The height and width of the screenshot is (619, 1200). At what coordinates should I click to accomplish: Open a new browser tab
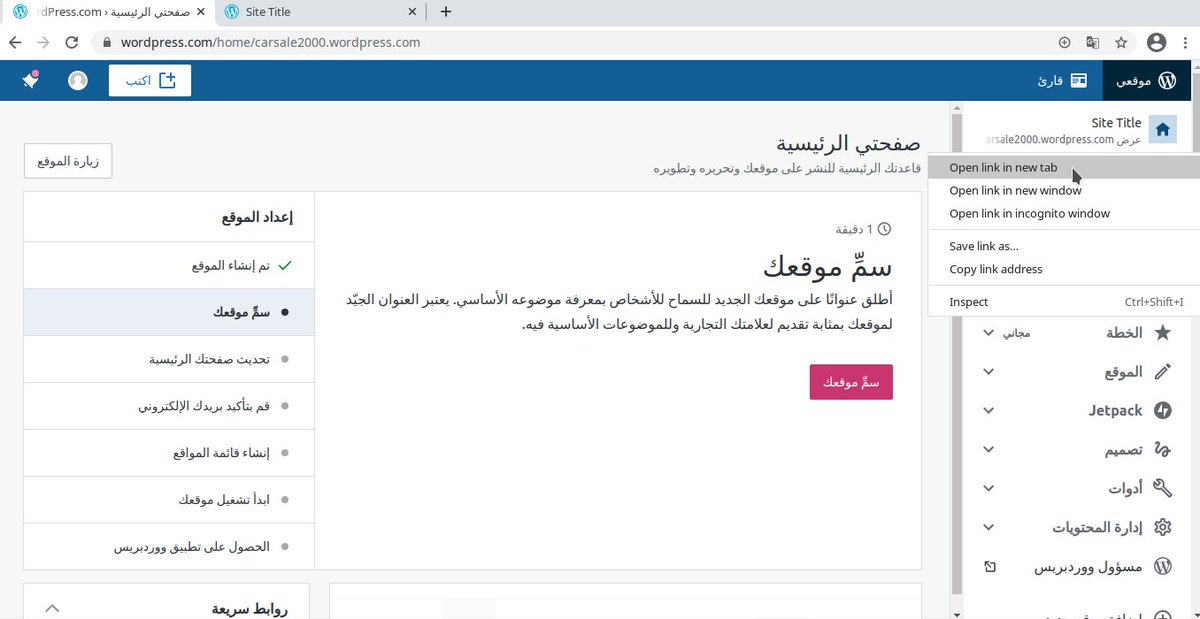pos(446,12)
